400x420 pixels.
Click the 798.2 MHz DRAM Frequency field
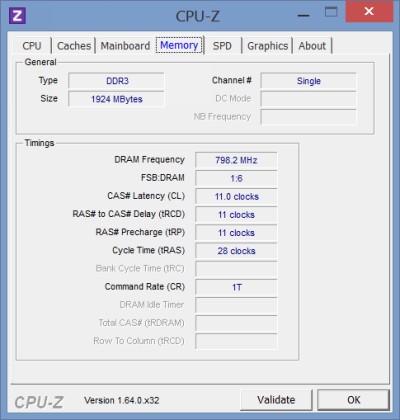[236, 160]
